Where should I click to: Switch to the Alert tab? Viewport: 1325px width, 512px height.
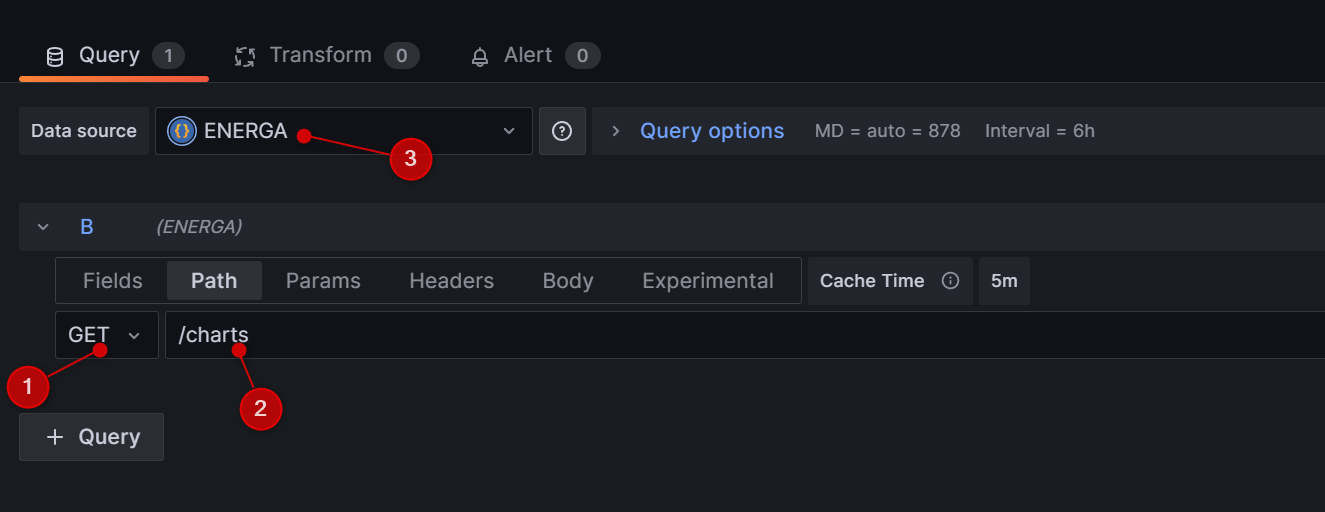pos(528,55)
